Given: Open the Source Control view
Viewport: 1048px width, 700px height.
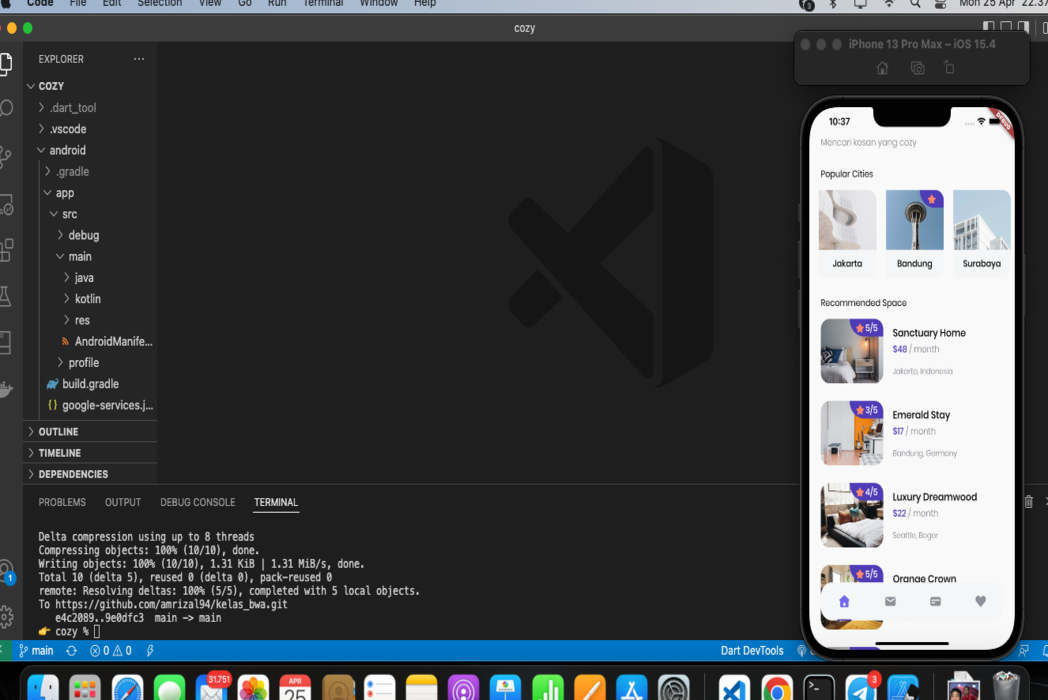Looking at the screenshot, I should (x=6, y=156).
